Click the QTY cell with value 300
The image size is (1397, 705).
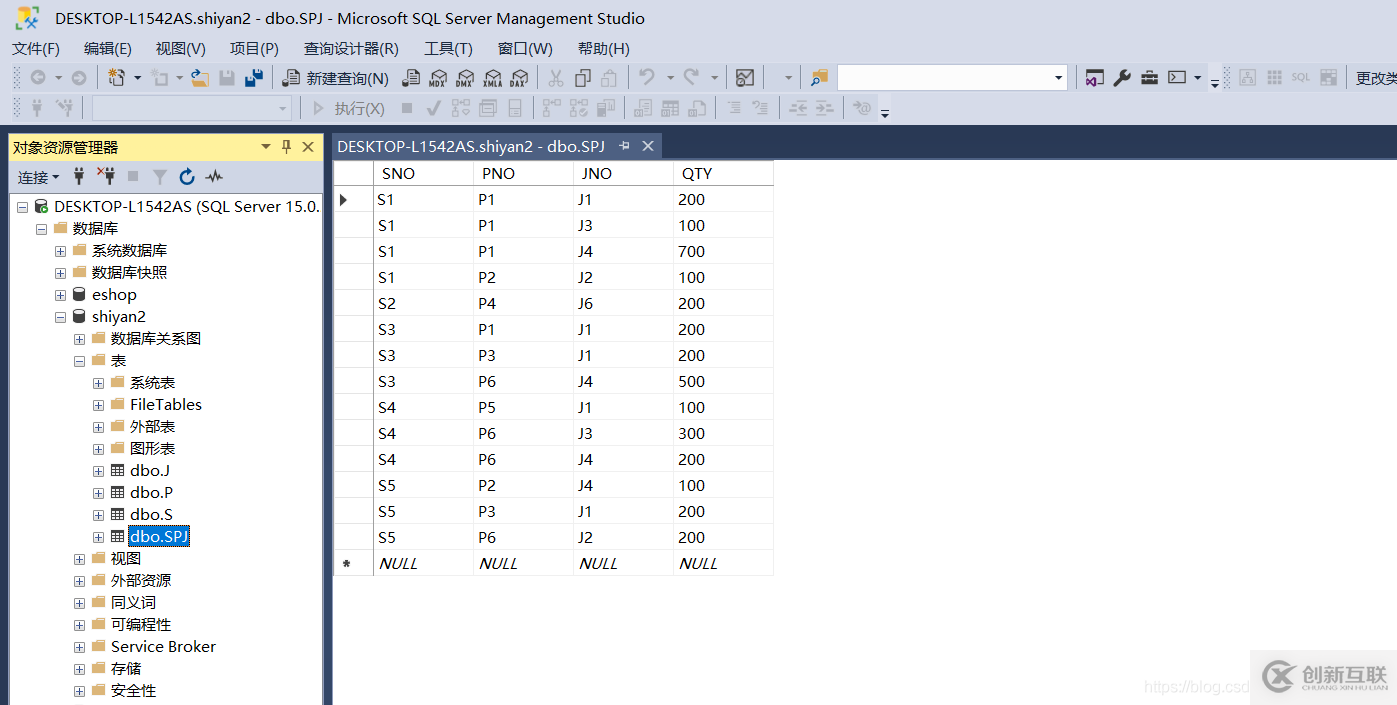tap(724, 433)
